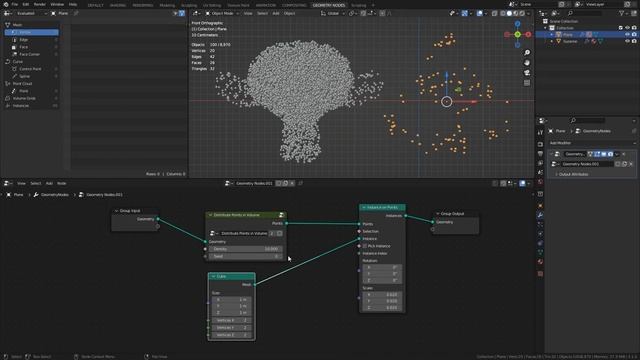This screenshot has width=640, height=360.
Task: Select the Face domain in spreadsheet
Action: (x=31, y=47)
